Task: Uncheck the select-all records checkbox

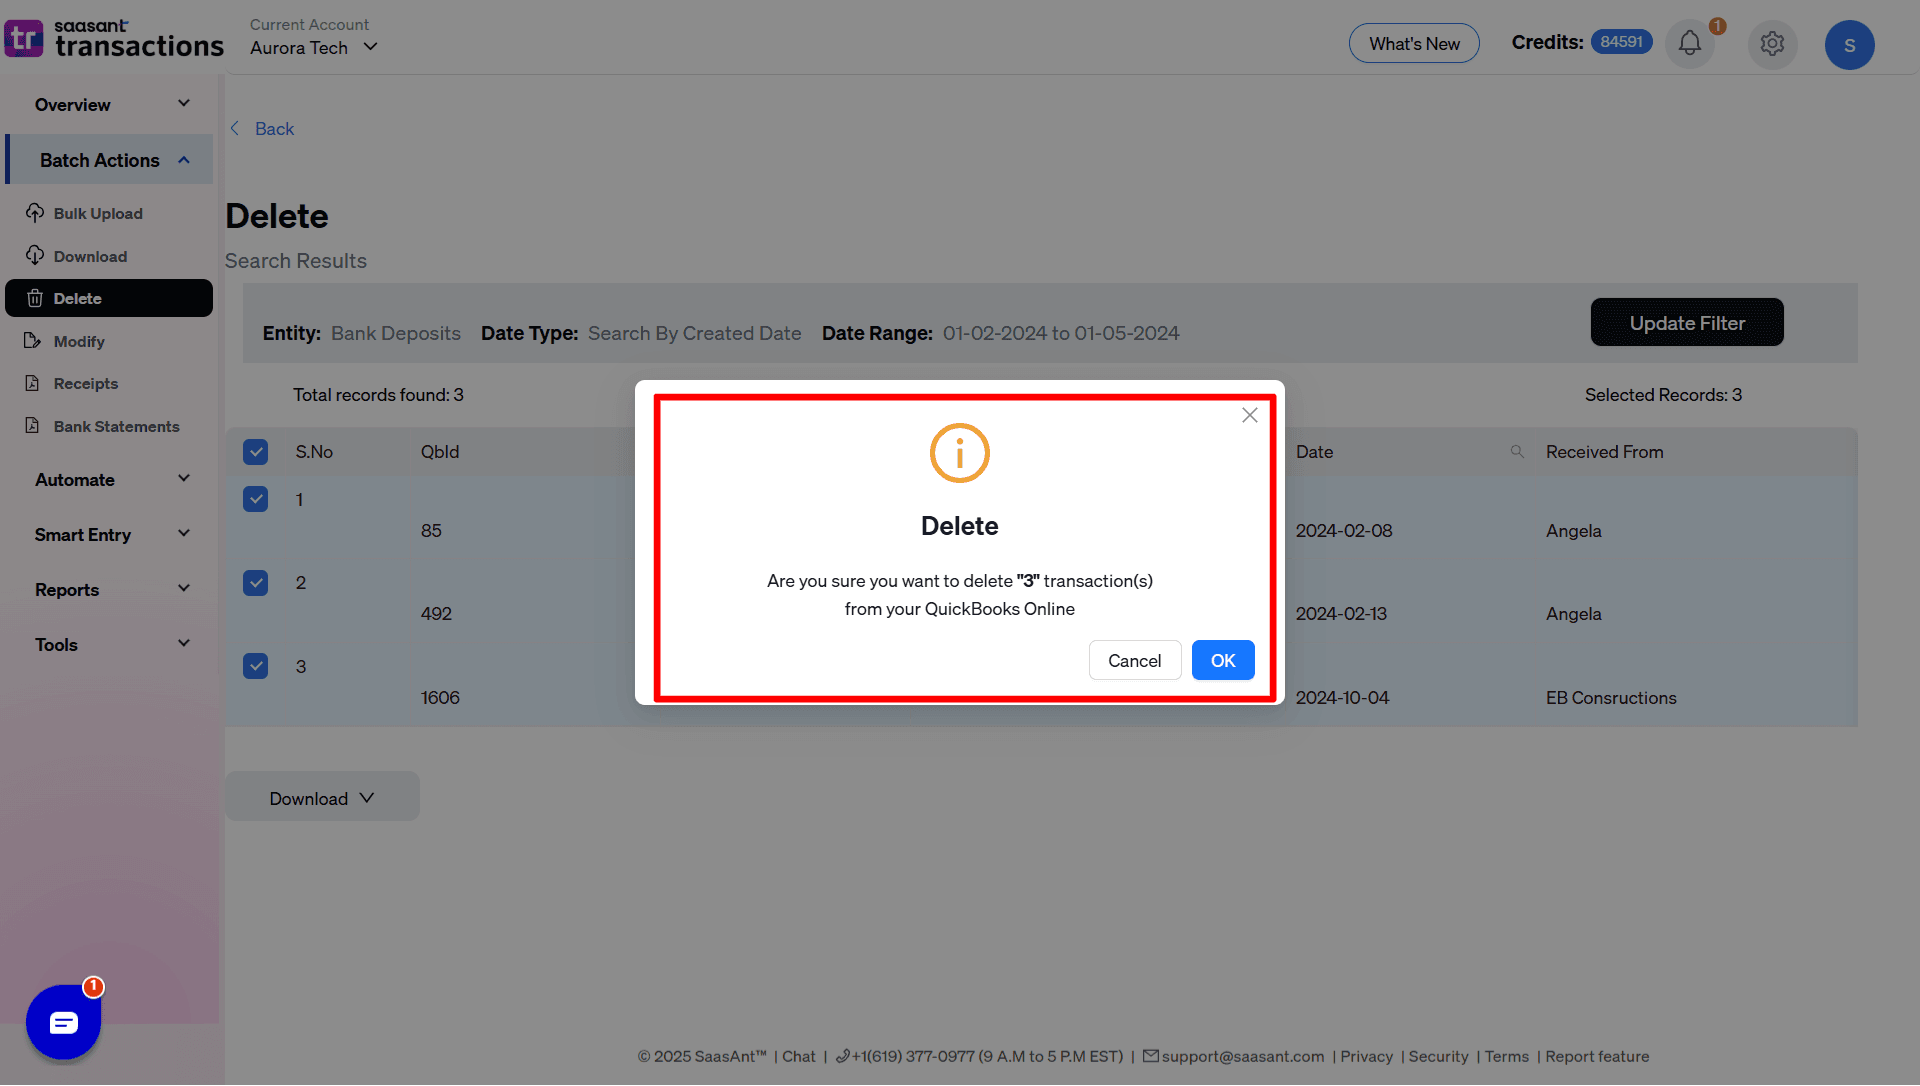Action: (256, 451)
